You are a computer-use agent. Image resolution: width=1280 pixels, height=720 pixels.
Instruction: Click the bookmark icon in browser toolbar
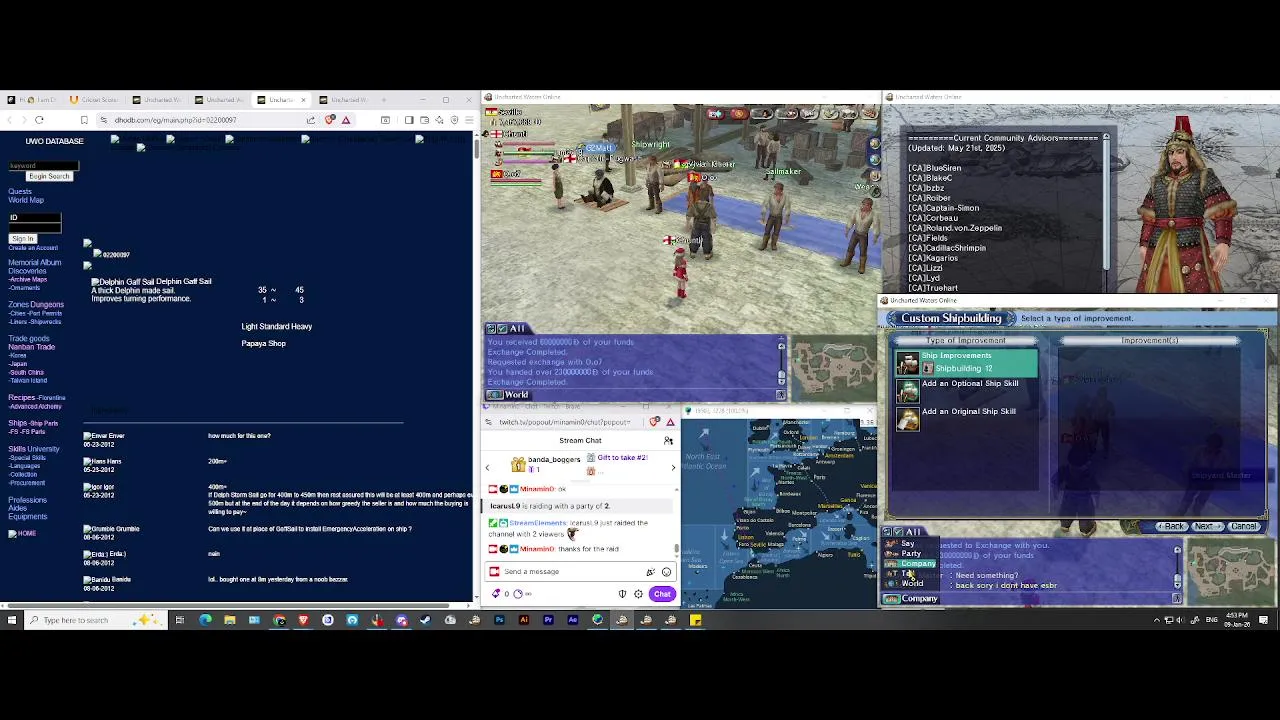click(x=84, y=120)
